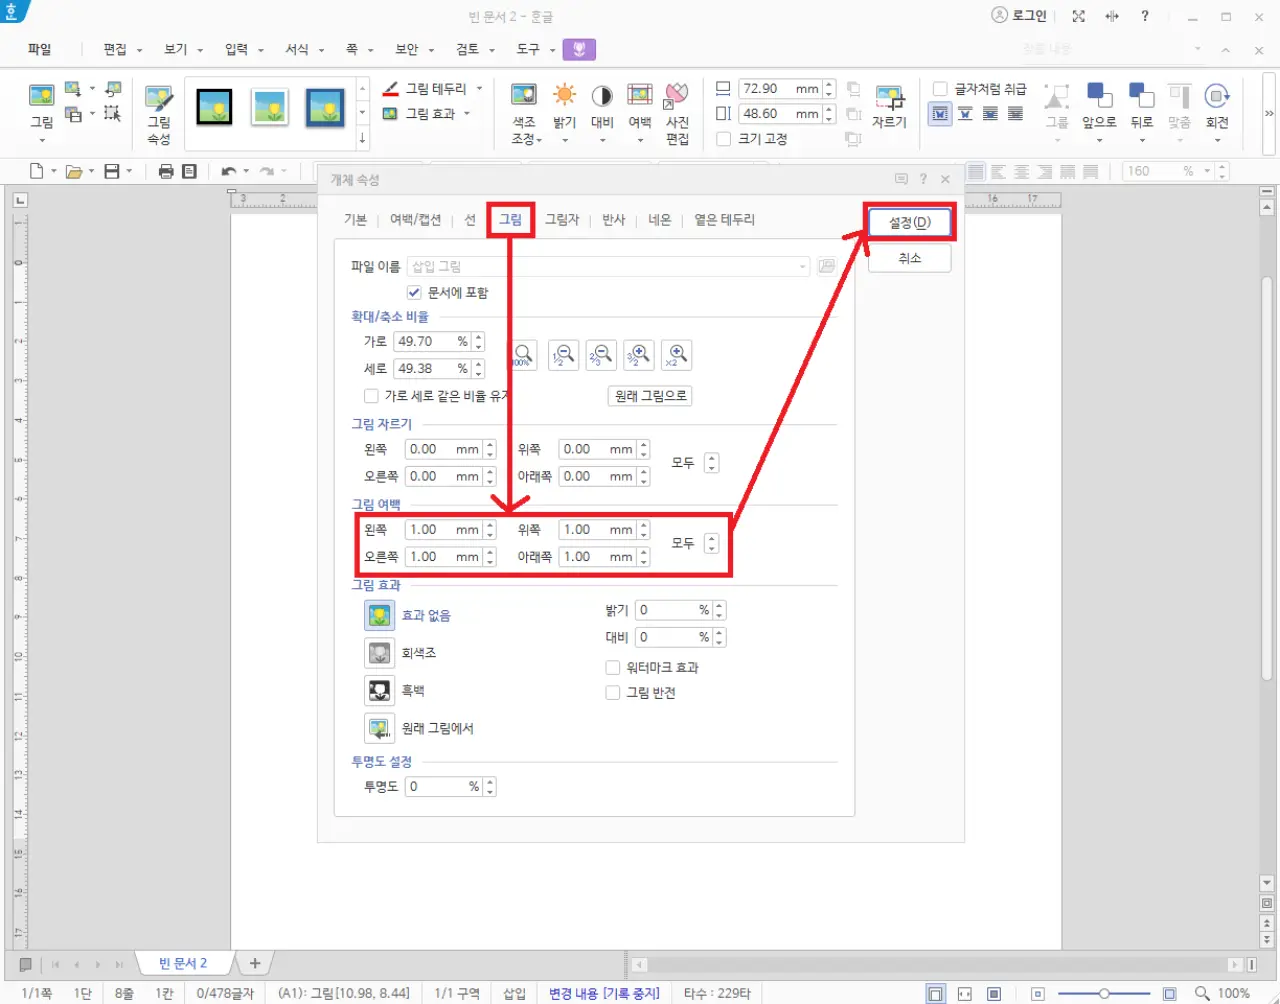Open the 그림 효과 dropdown arrow
Screen dimensions: 1280x1004
point(466,114)
